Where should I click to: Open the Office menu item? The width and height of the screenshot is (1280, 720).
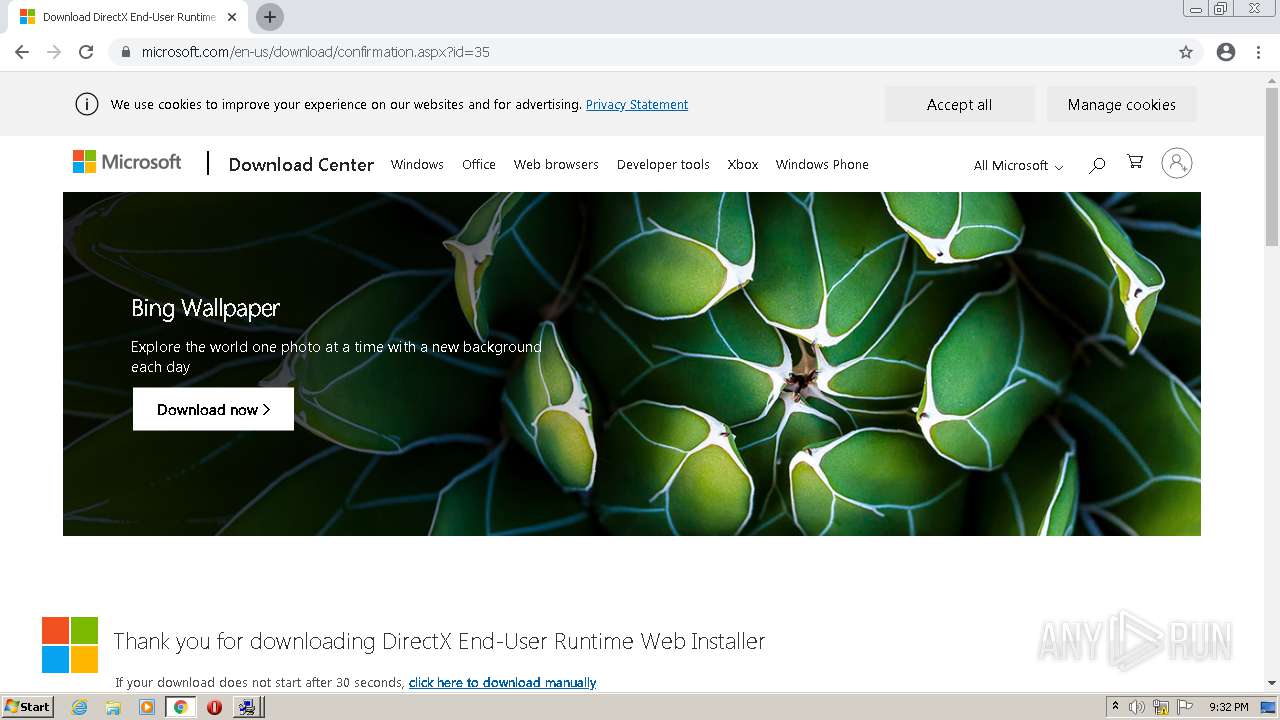pyautogui.click(x=479, y=164)
